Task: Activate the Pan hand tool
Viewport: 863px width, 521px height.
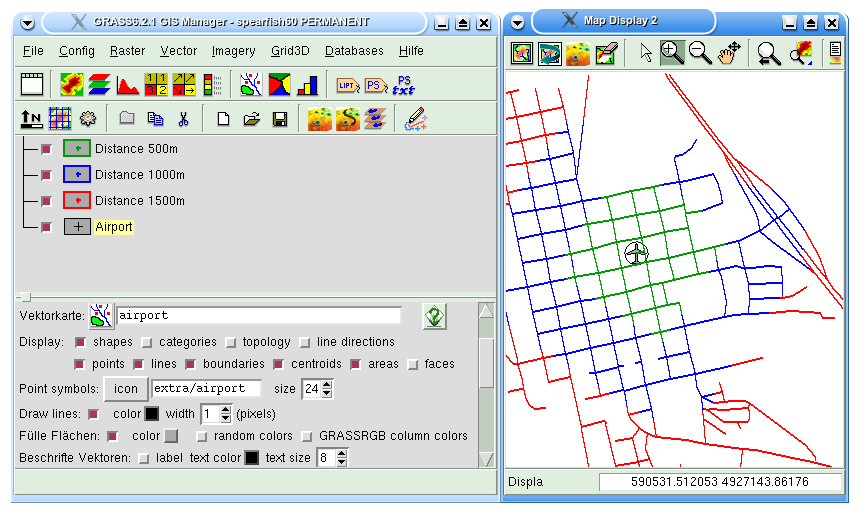Action: coord(729,53)
